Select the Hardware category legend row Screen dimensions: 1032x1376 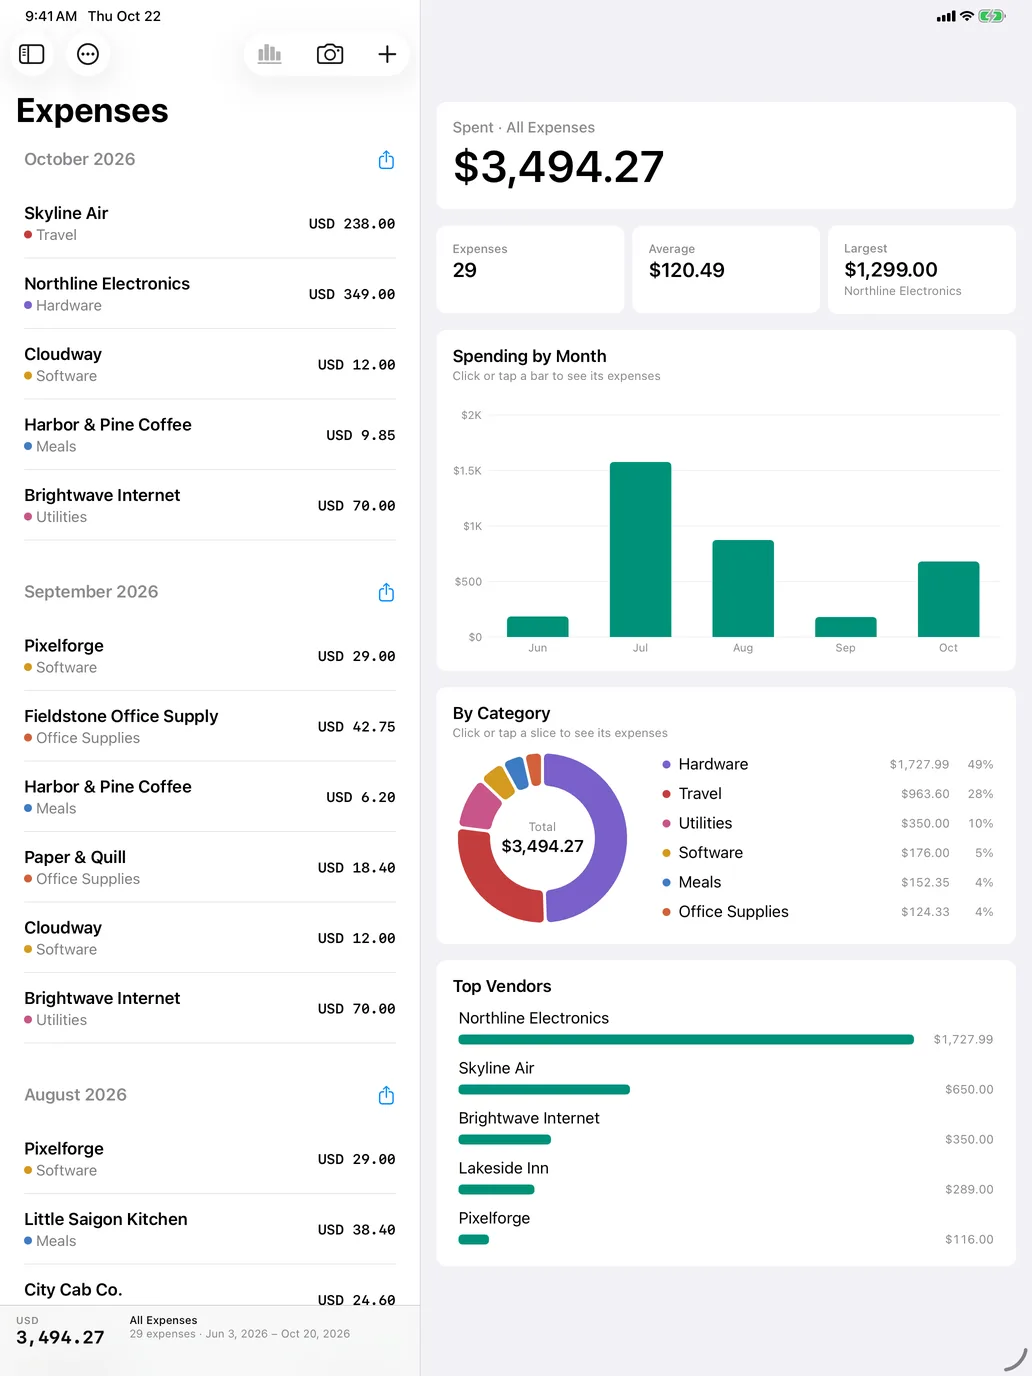[x=828, y=764]
